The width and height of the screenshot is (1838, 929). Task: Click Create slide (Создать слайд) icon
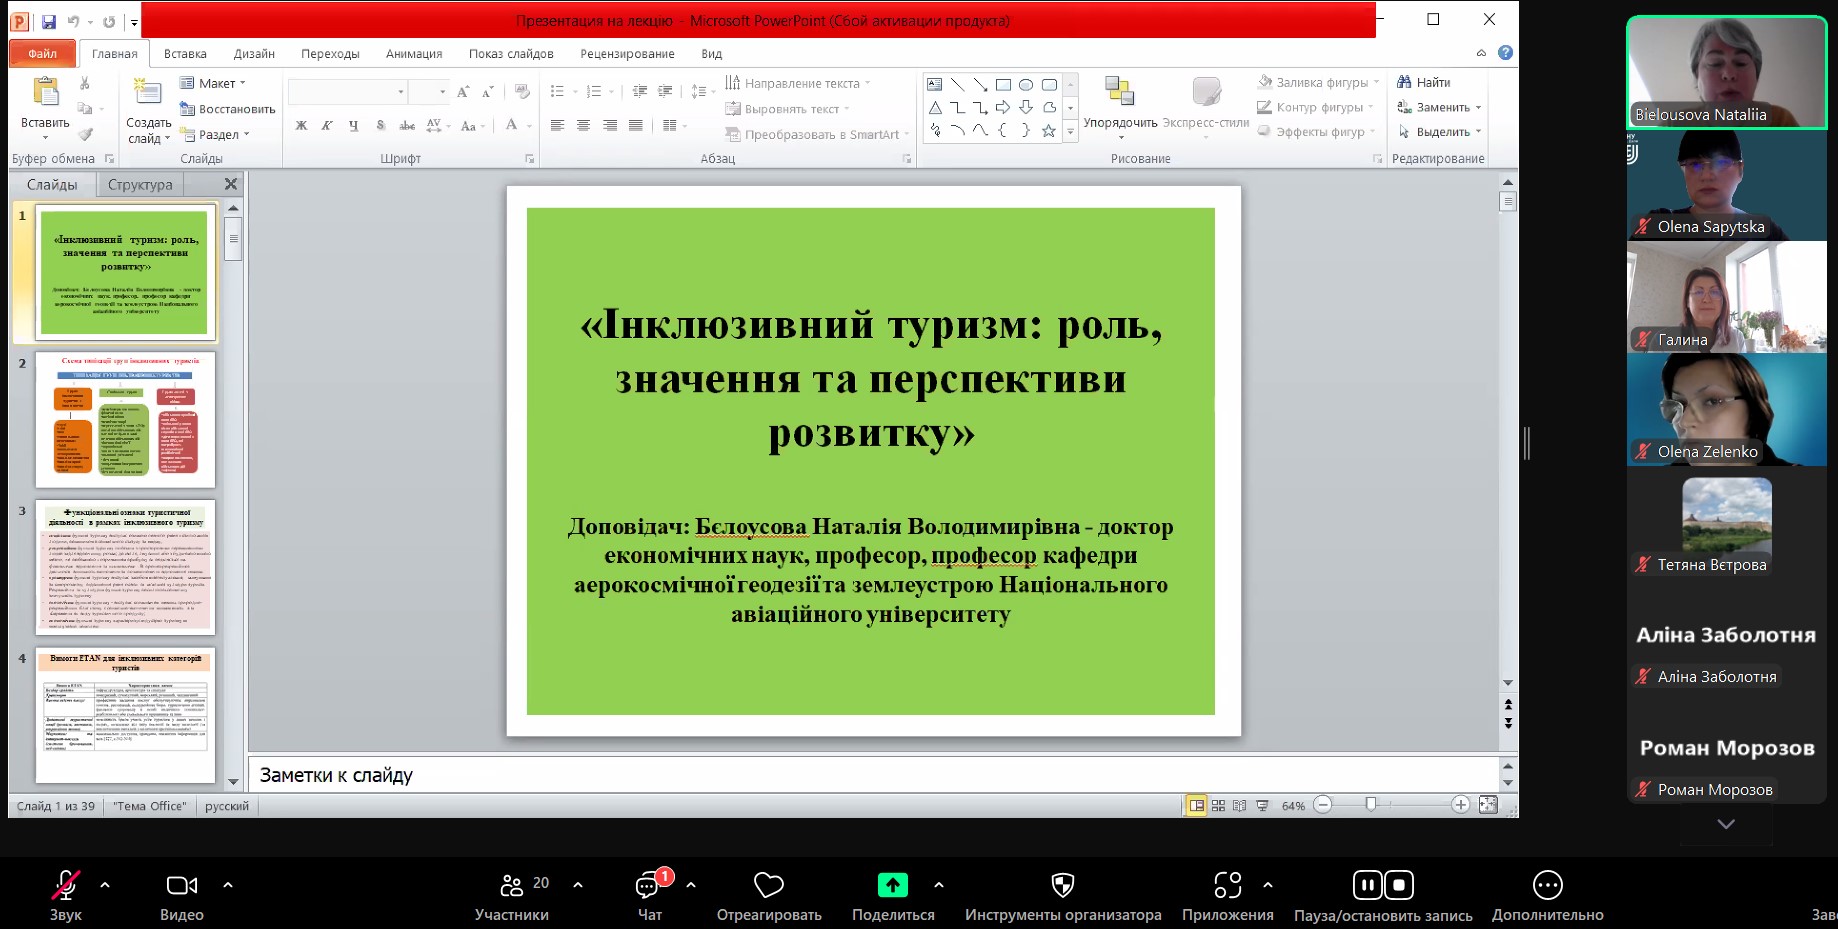coord(148,93)
